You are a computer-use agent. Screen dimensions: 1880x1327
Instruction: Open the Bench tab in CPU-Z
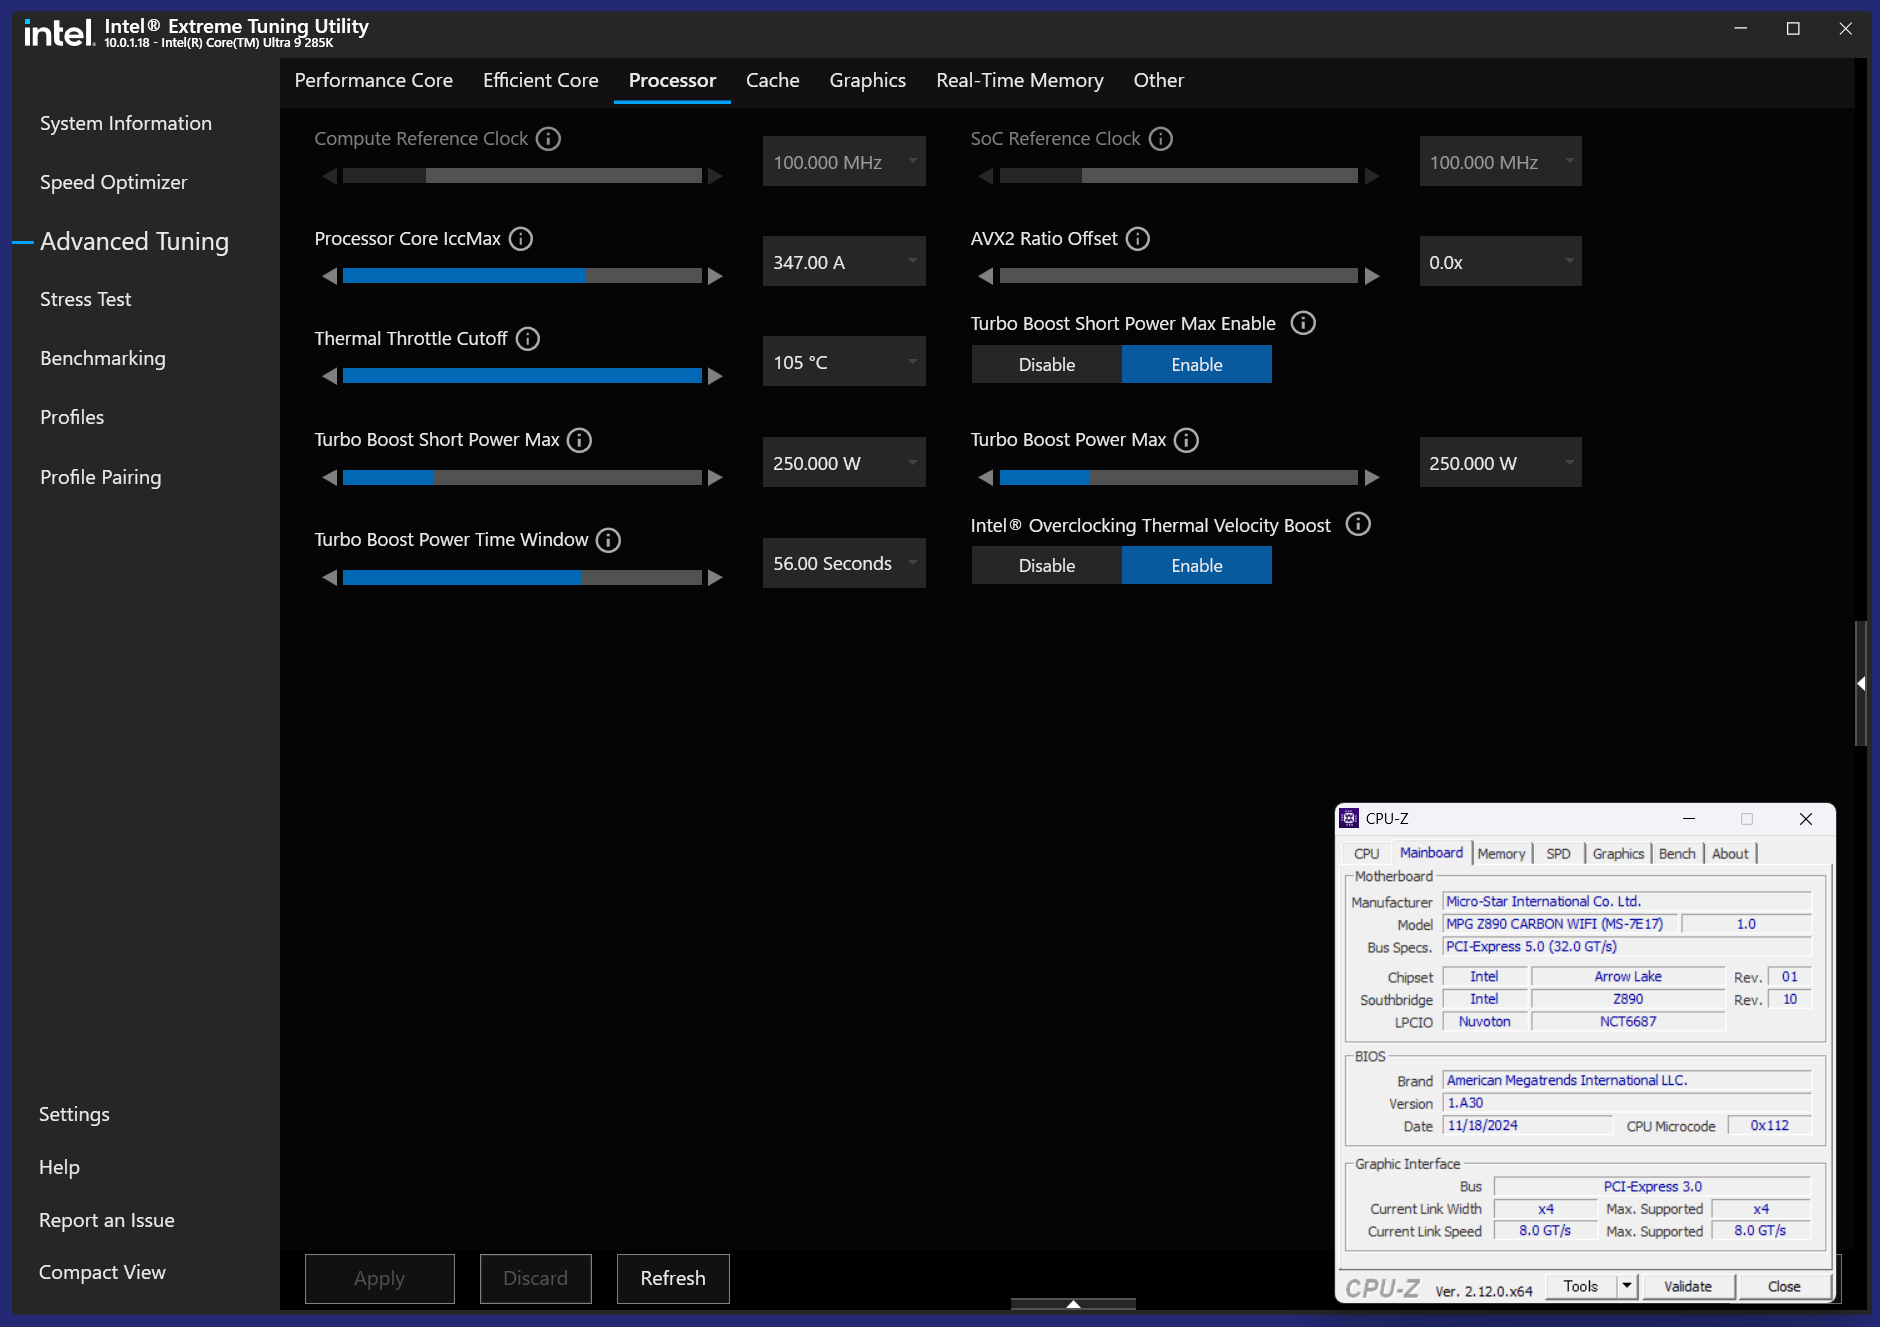click(1677, 853)
